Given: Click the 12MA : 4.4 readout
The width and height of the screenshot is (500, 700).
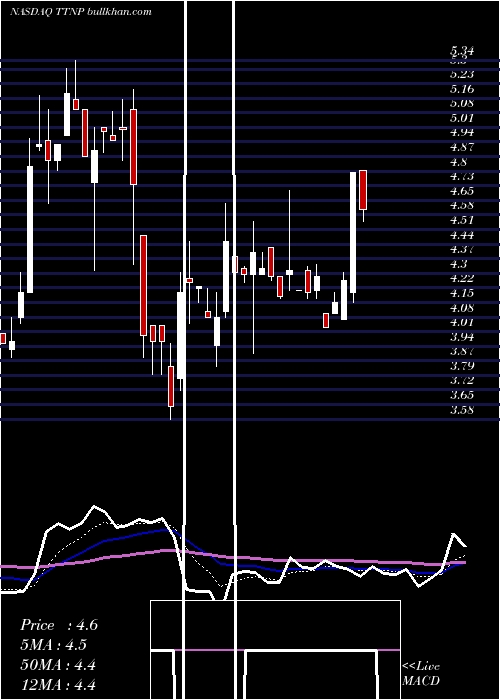Looking at the screenshot, I should (58, 684).
